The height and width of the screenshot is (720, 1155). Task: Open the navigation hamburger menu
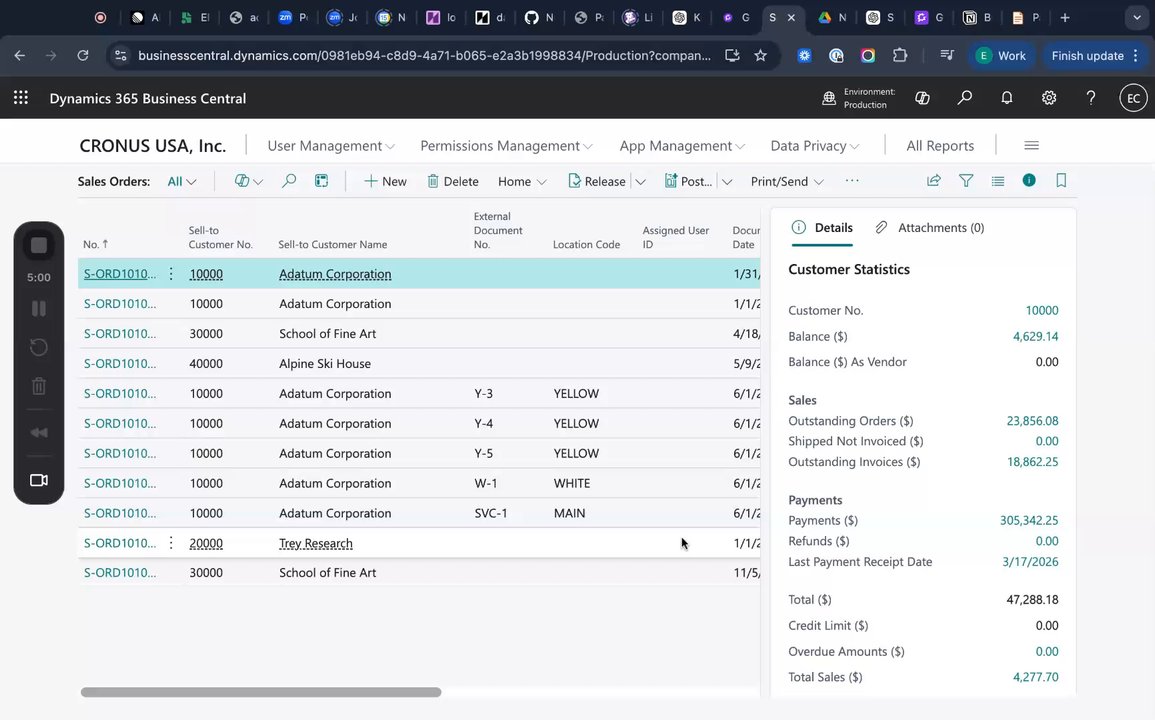(1031, 145)
